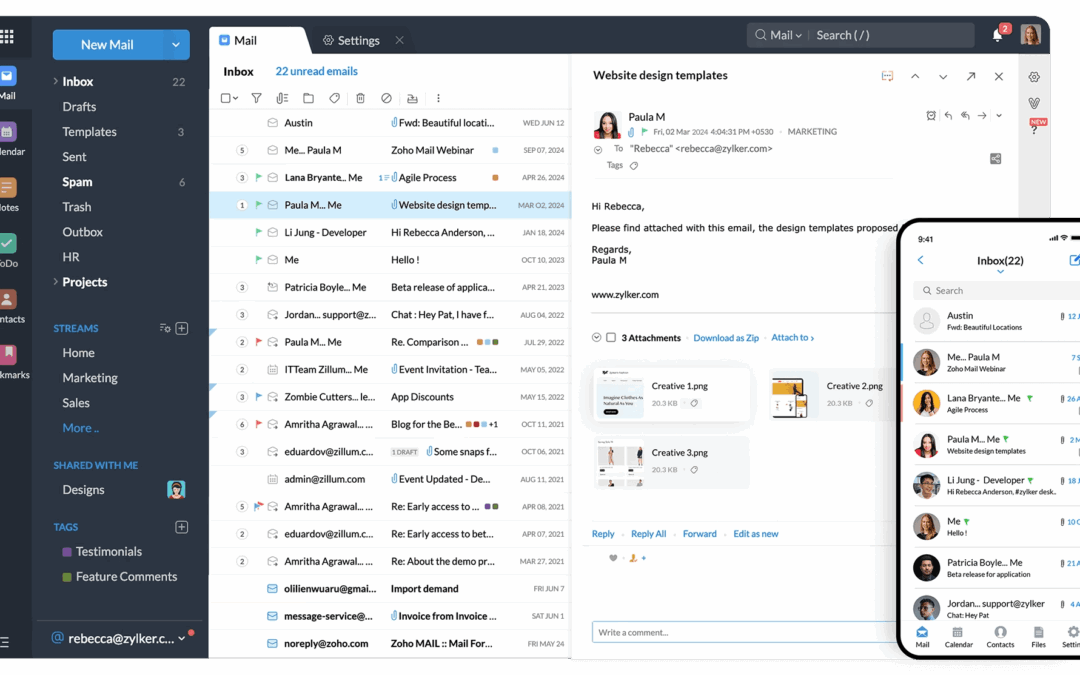The width and height of the screenshot is (1080, 675).
Task: Toggle unread envelope on noreply@zoho.com email
Action: pyautogui.click(x=273, y=643)
